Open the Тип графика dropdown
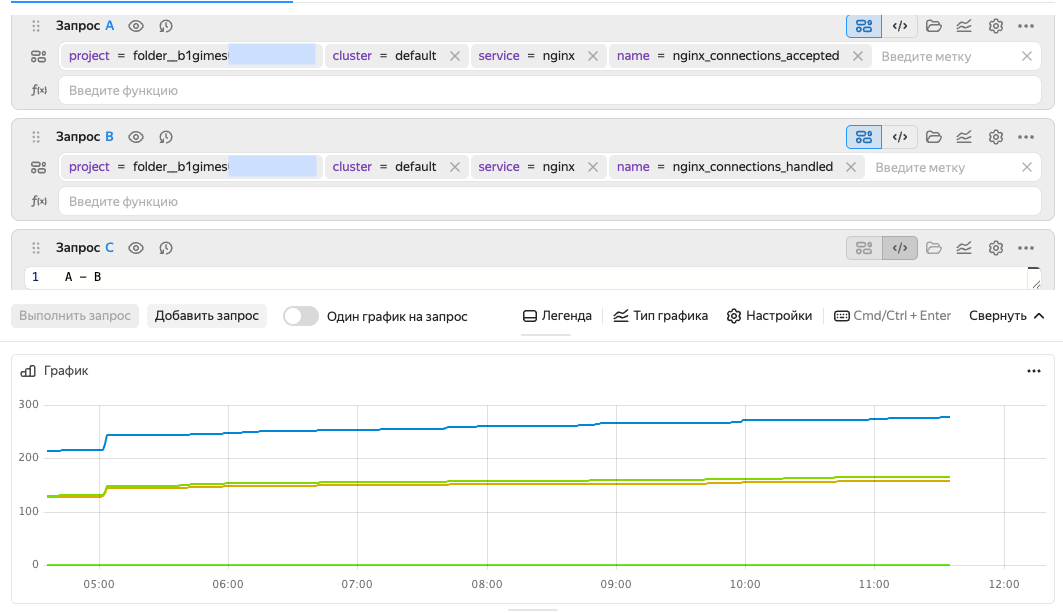Viewport: 1063px width, 613px height. [661, 316]
